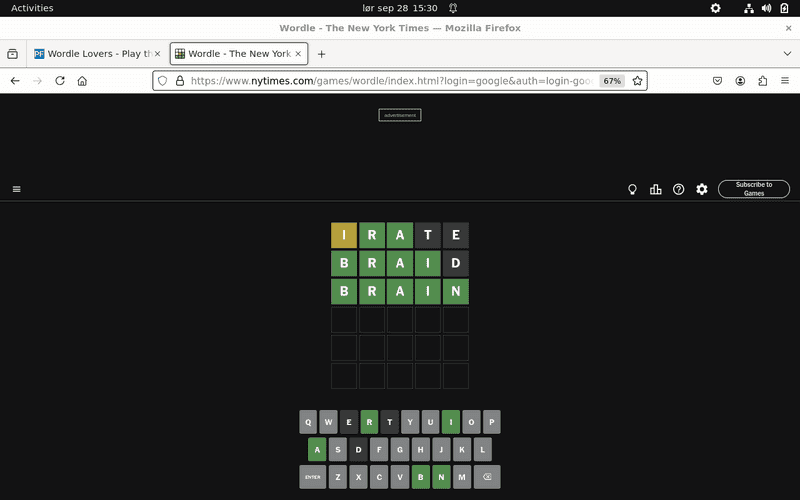
Task: Expand the list all tabs chevron
Action: pyautogui.click(x=787, y=54)
